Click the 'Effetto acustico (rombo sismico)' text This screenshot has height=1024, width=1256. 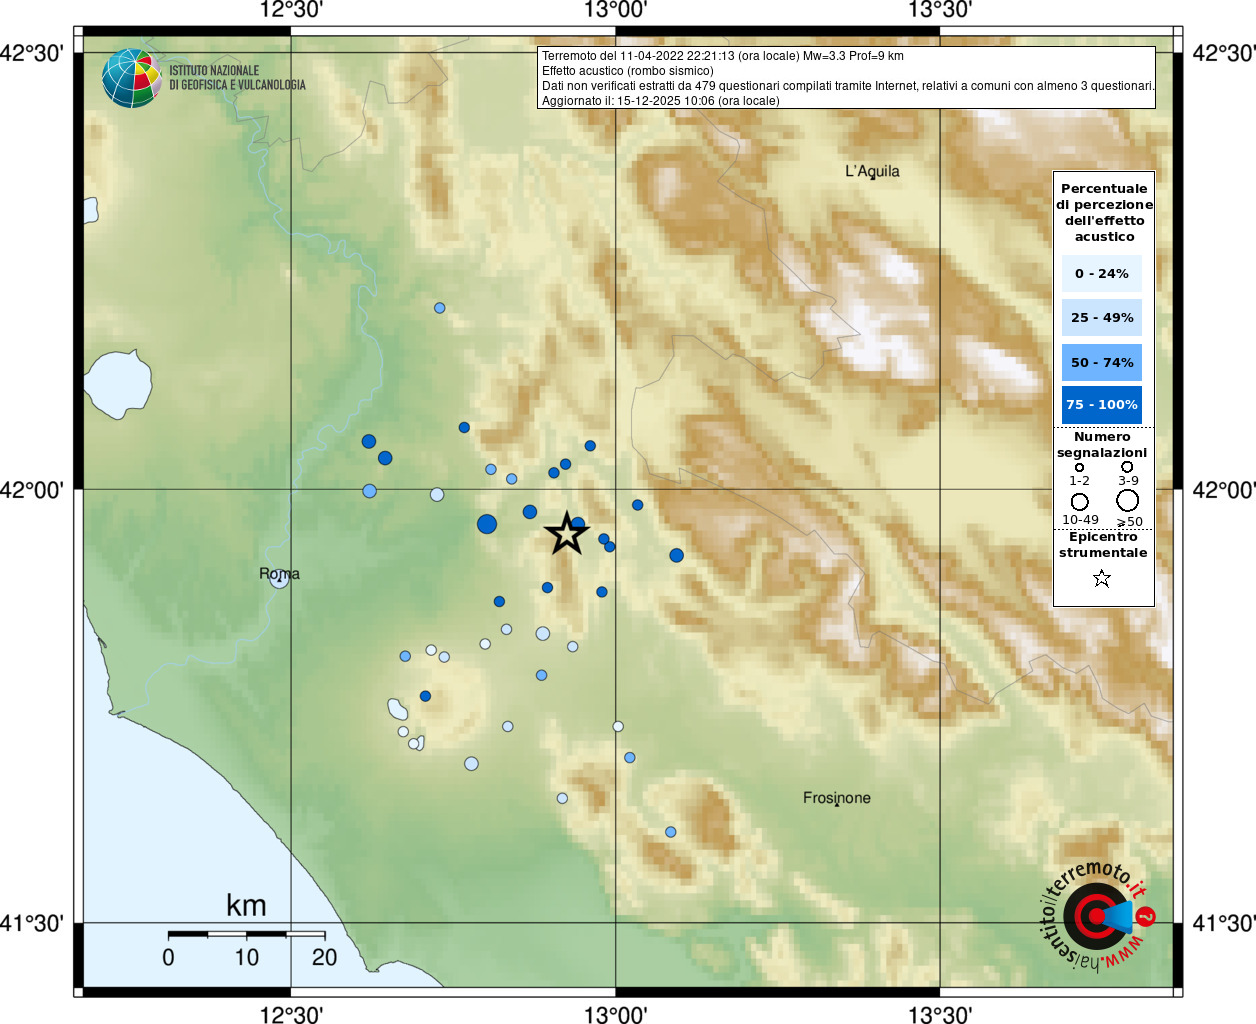pos(628,71)
